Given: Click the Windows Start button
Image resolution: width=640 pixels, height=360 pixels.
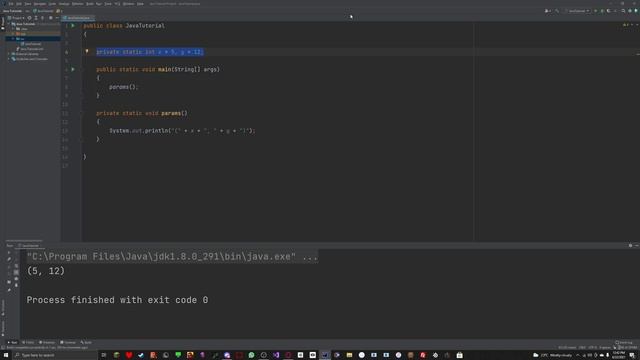Looking at the screenshot, I should point(6,355).
